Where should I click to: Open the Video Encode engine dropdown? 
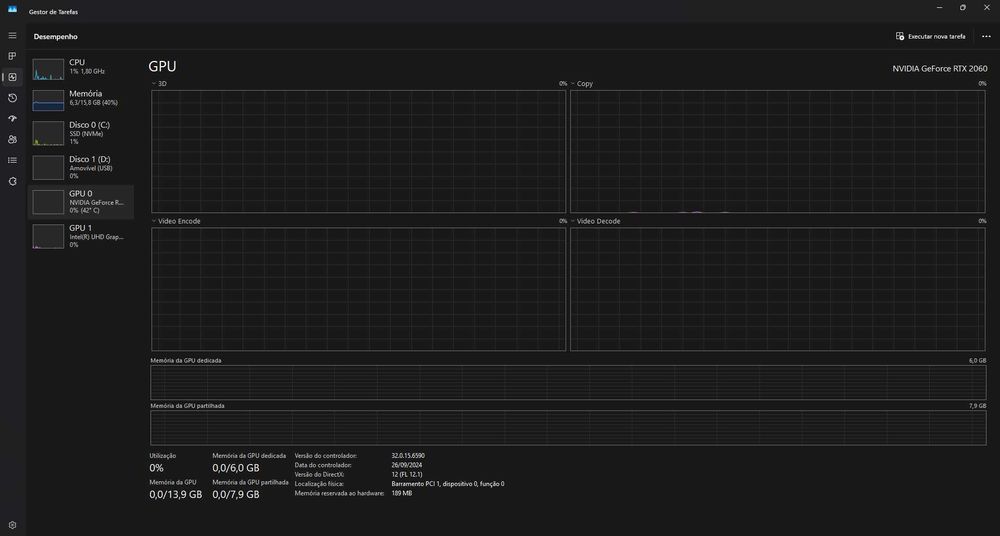pyautogui.click(x=176, y=221)
